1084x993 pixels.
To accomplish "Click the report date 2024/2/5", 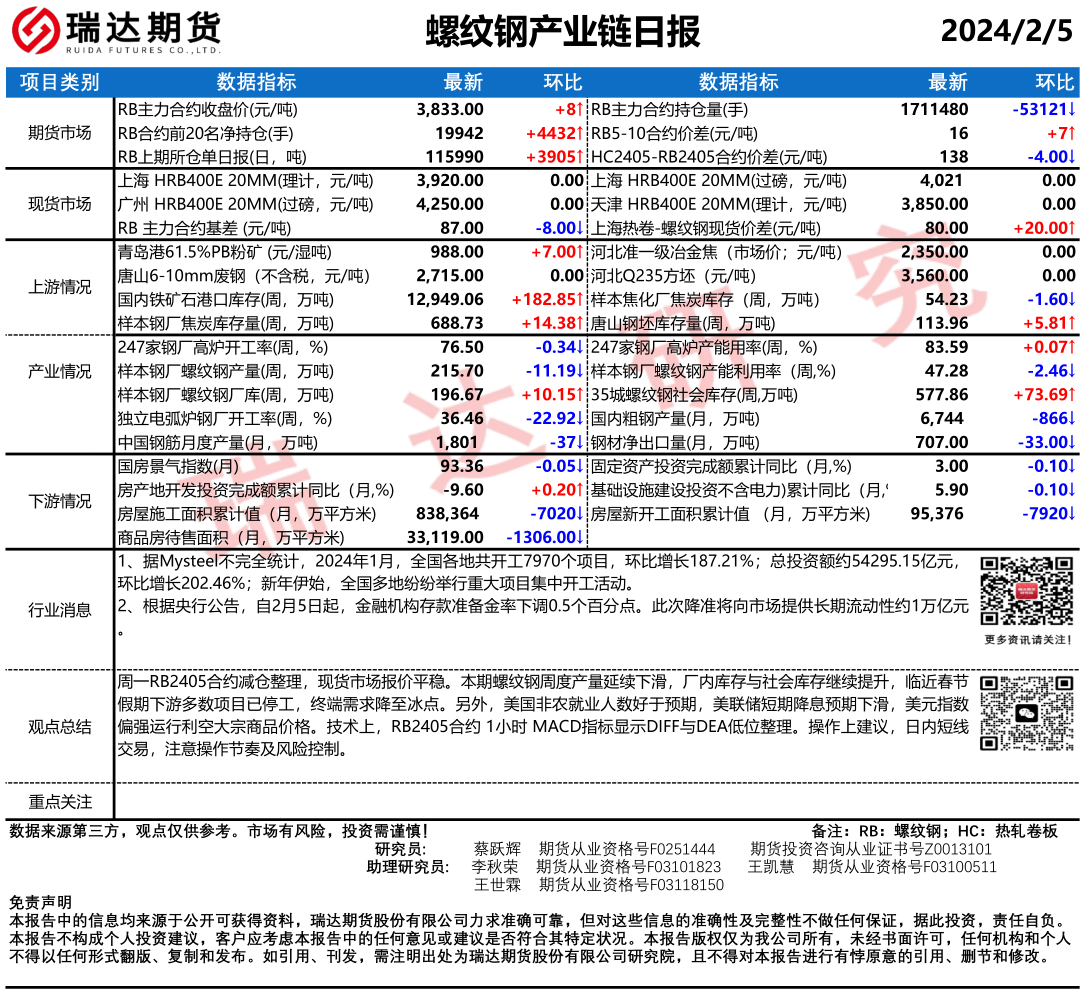I will (1006, 31).
